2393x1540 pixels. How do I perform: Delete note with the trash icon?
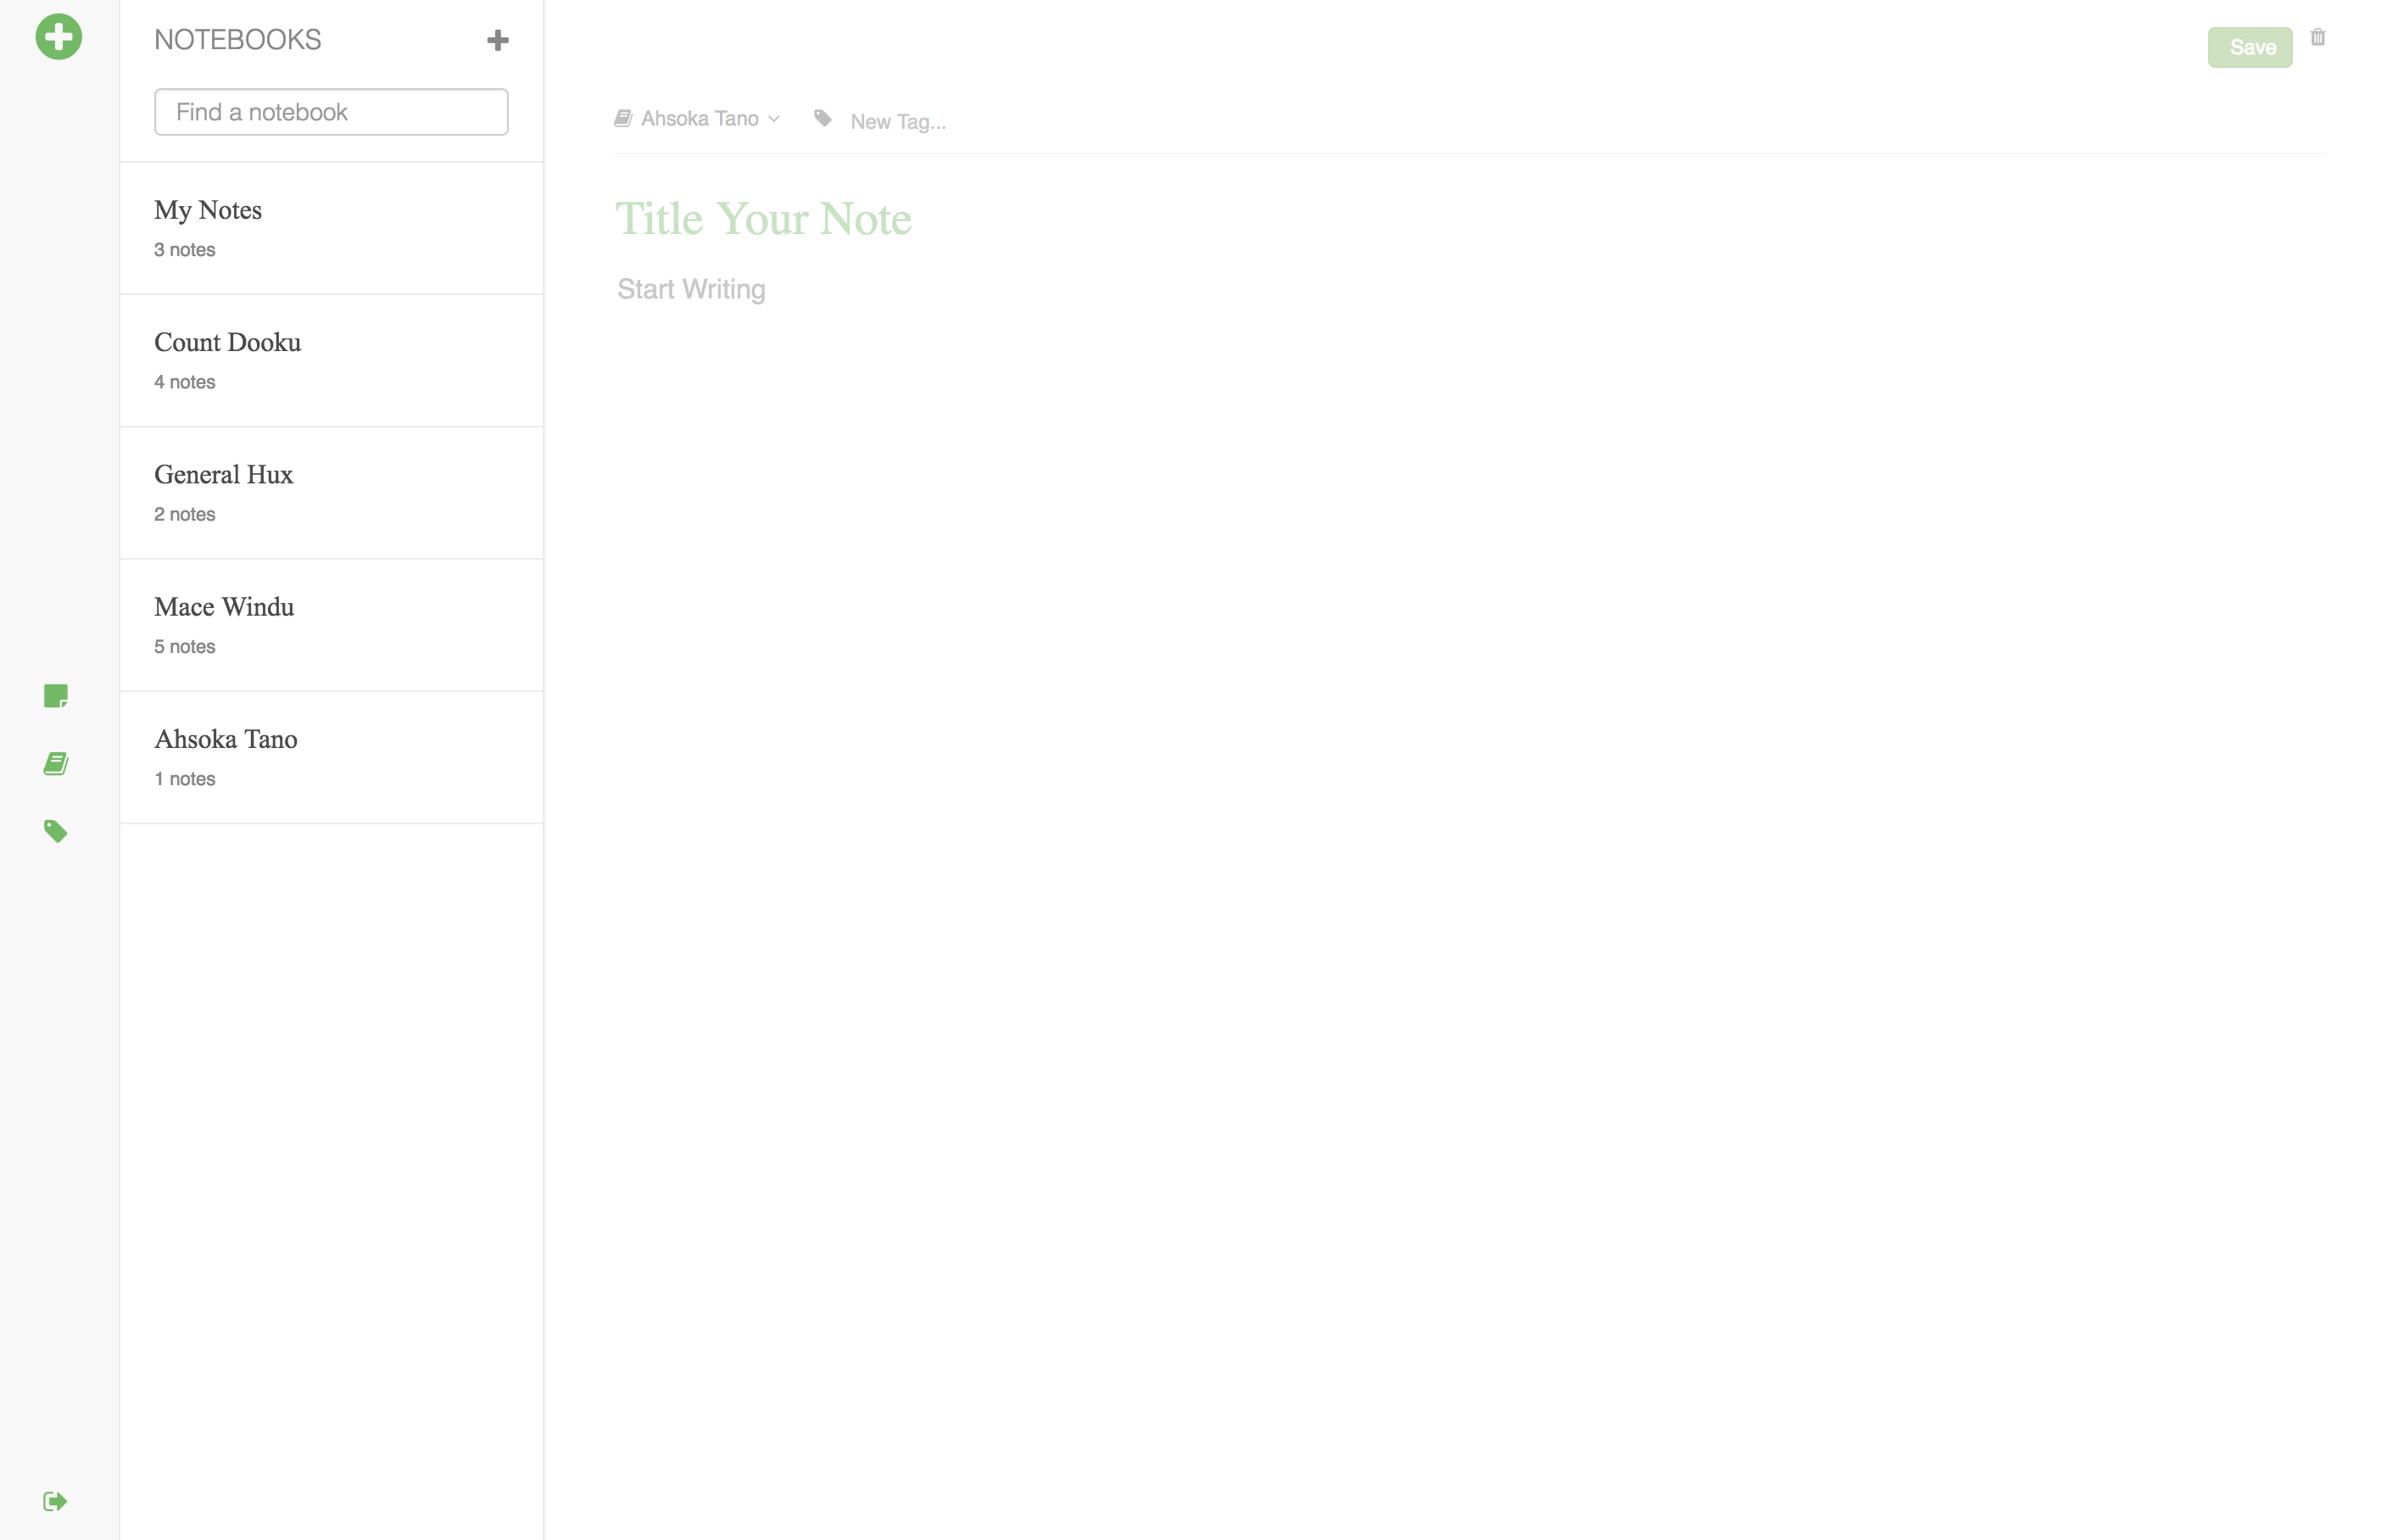pos(2317,38)
